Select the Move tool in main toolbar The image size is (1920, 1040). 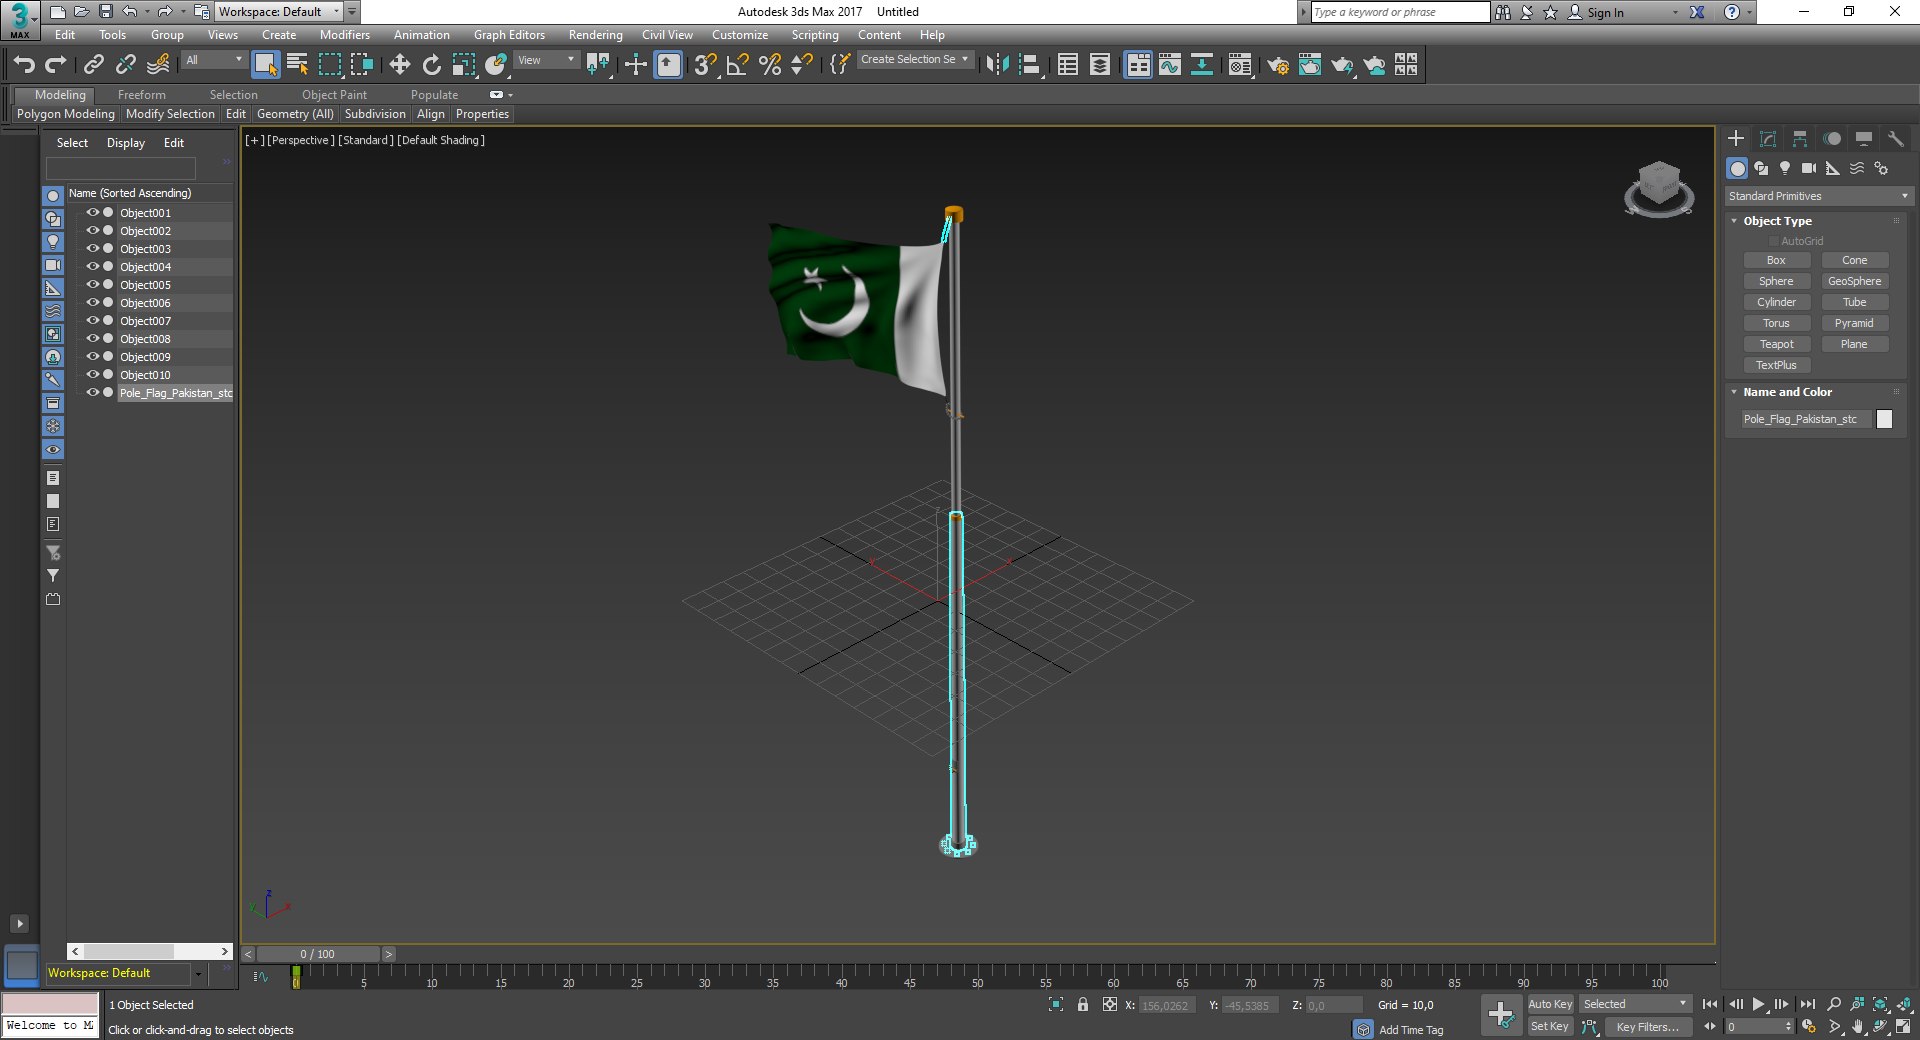coord(399,65)
